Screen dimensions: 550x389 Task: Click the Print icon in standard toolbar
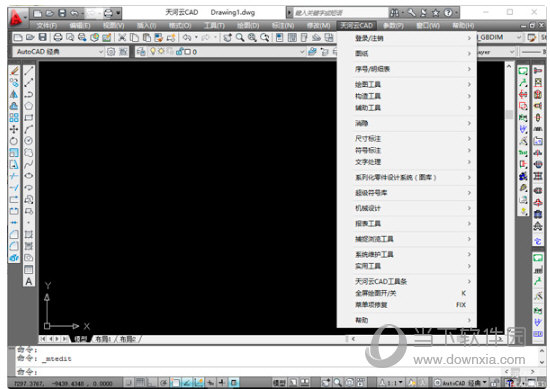(58, 37)
